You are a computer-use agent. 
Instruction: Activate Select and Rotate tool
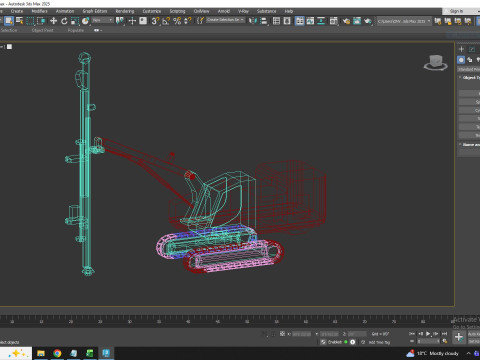point(64,21)
